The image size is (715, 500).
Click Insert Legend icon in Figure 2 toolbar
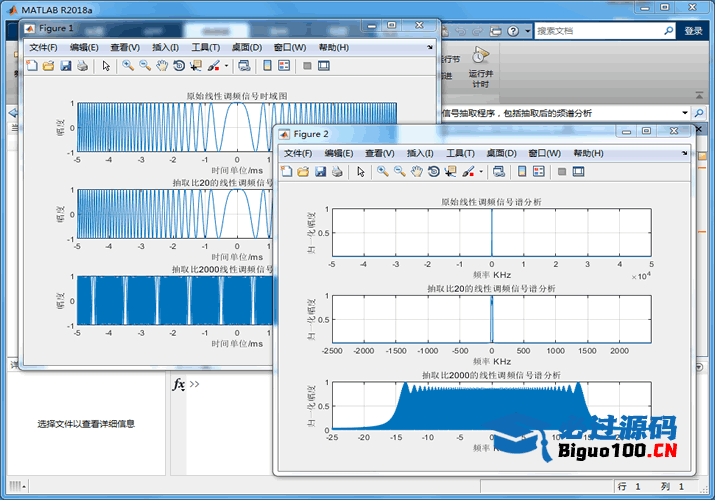pos(539,171)
